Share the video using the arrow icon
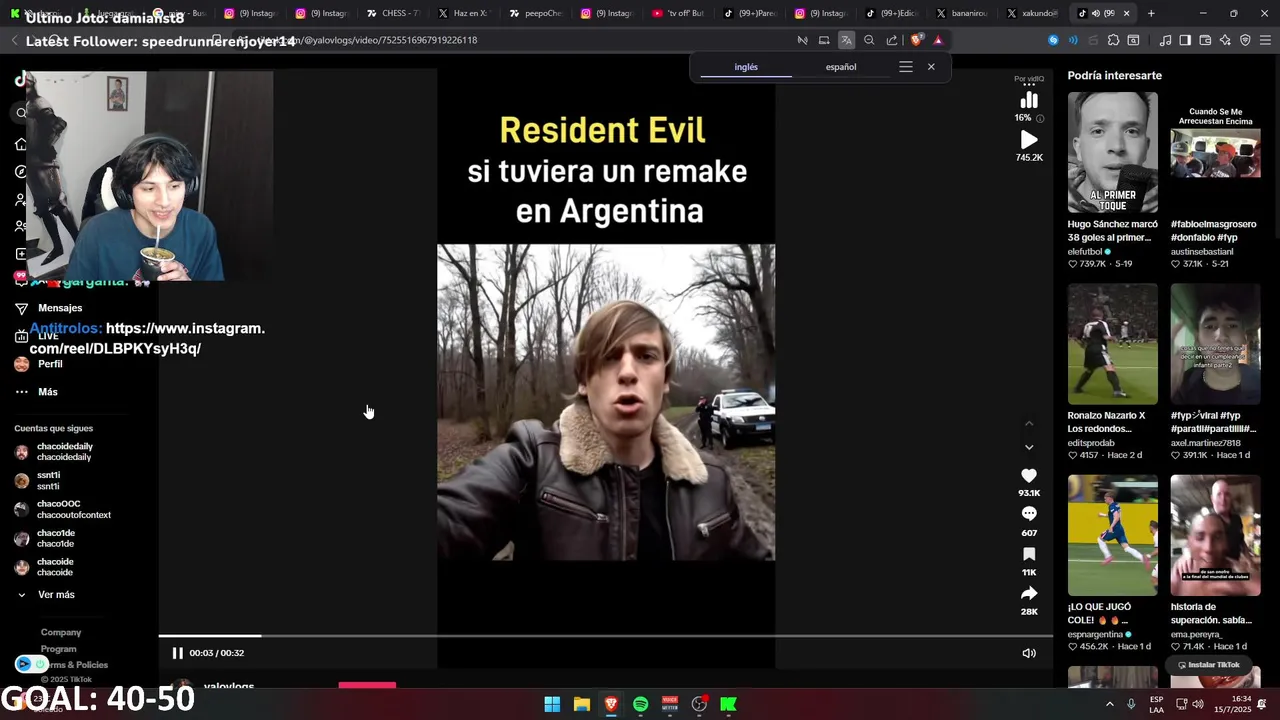Screen dimensions: 1280x720 (x=1029, y=593)
